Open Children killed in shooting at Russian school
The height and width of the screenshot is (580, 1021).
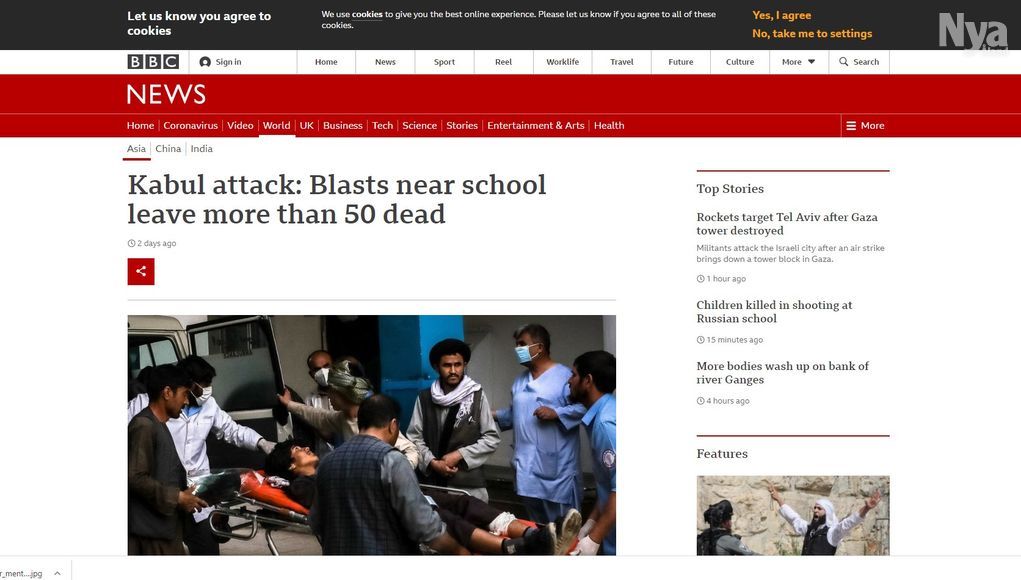[x=774, y=312]
